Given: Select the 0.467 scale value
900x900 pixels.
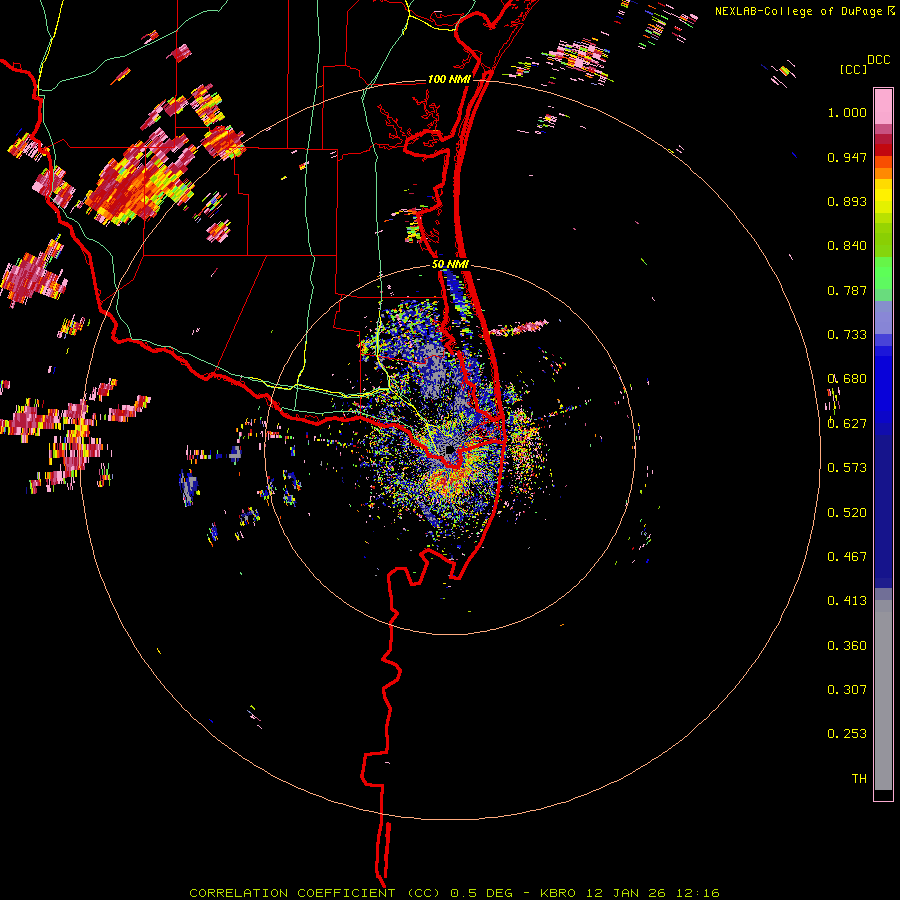Looking at the screenshot, I should click(x=847, y=557).
